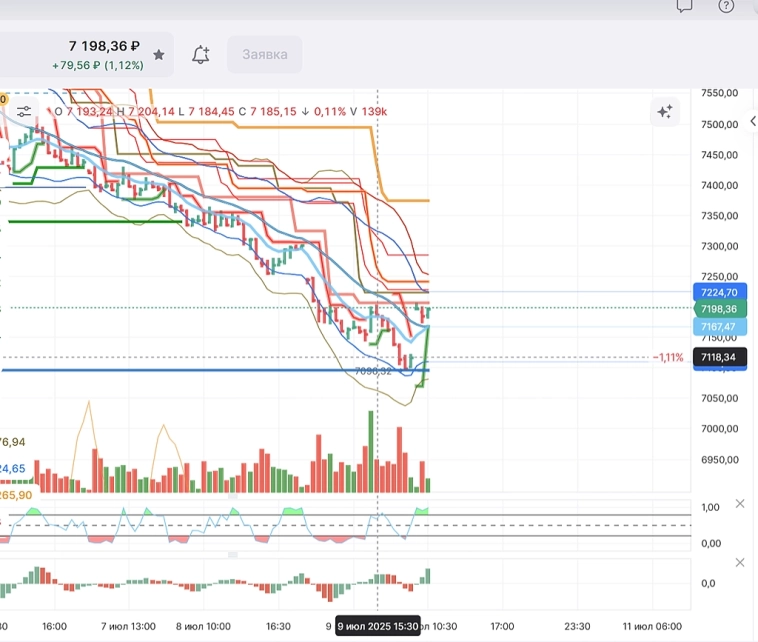Grab the divider handle above oscillator panel

(234, 496)
